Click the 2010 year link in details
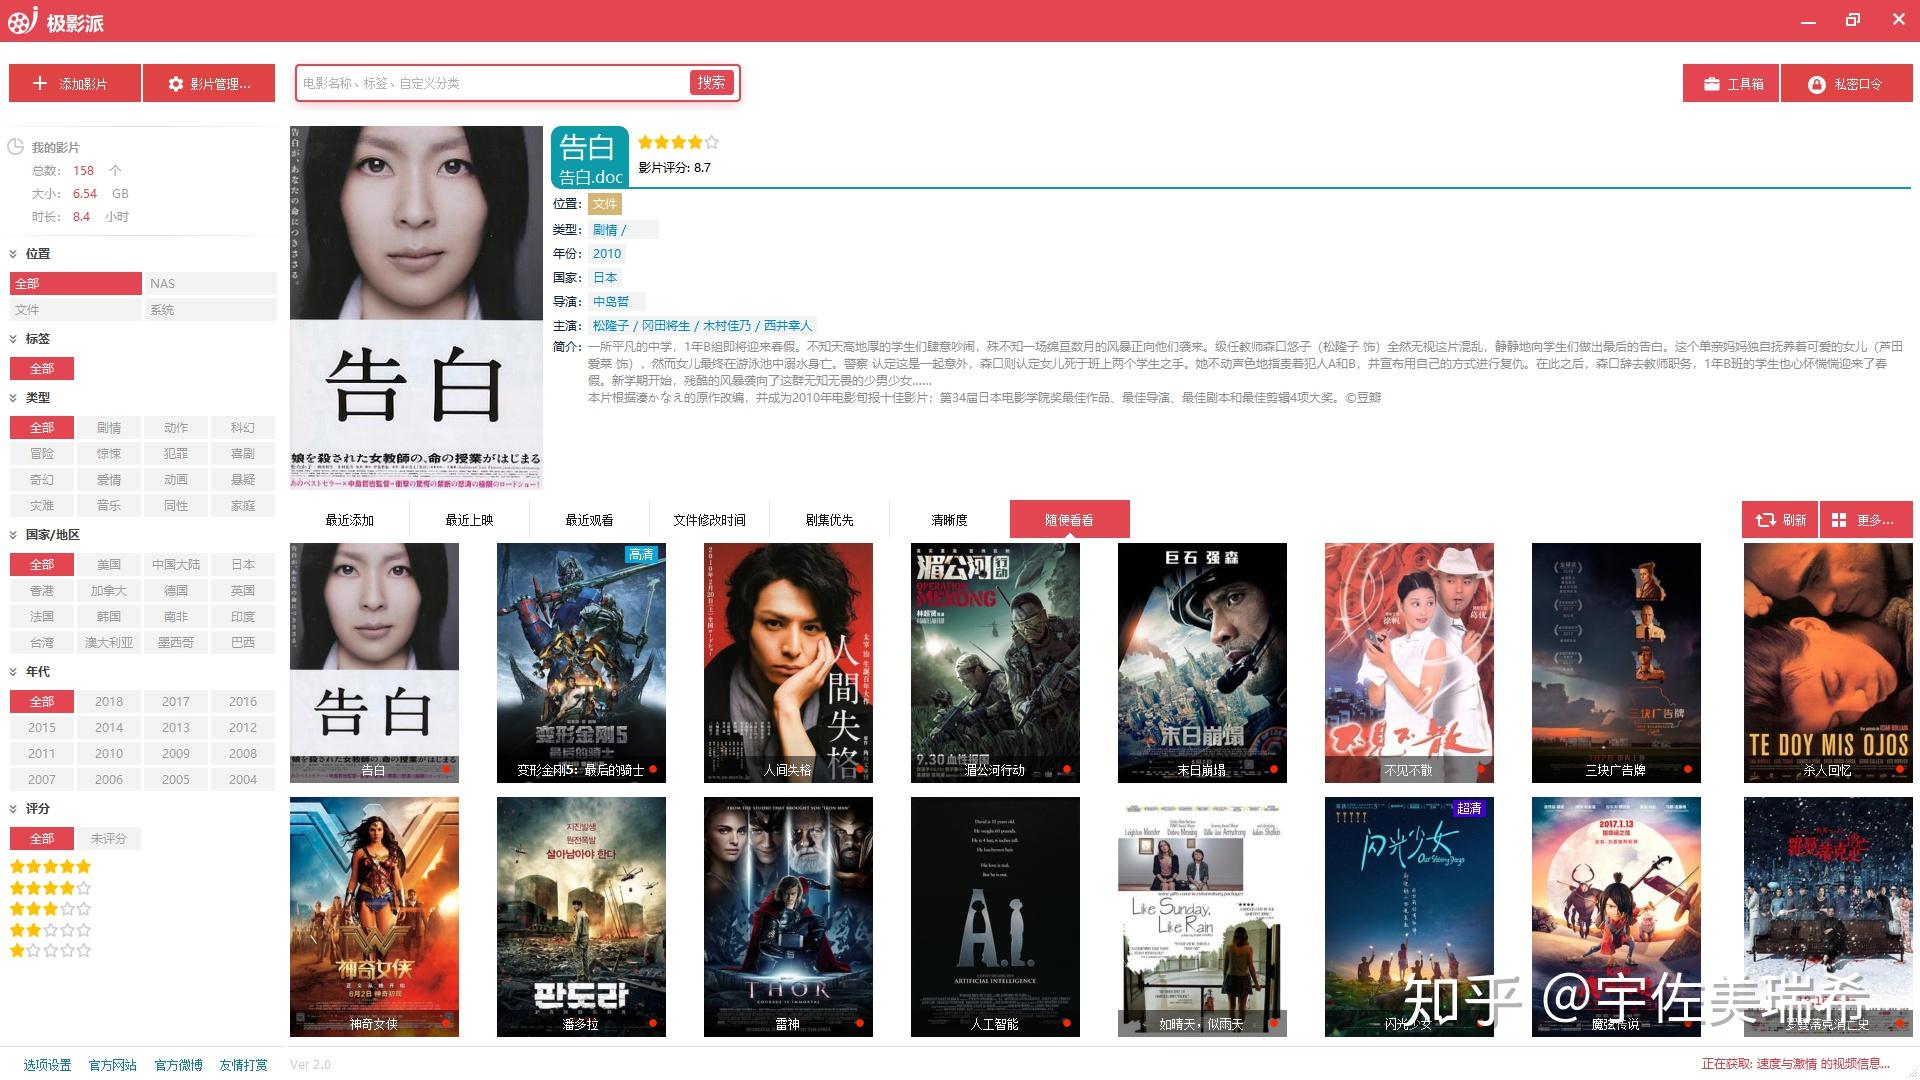This screenshot has width=1920, height=1080. (607, 254)
